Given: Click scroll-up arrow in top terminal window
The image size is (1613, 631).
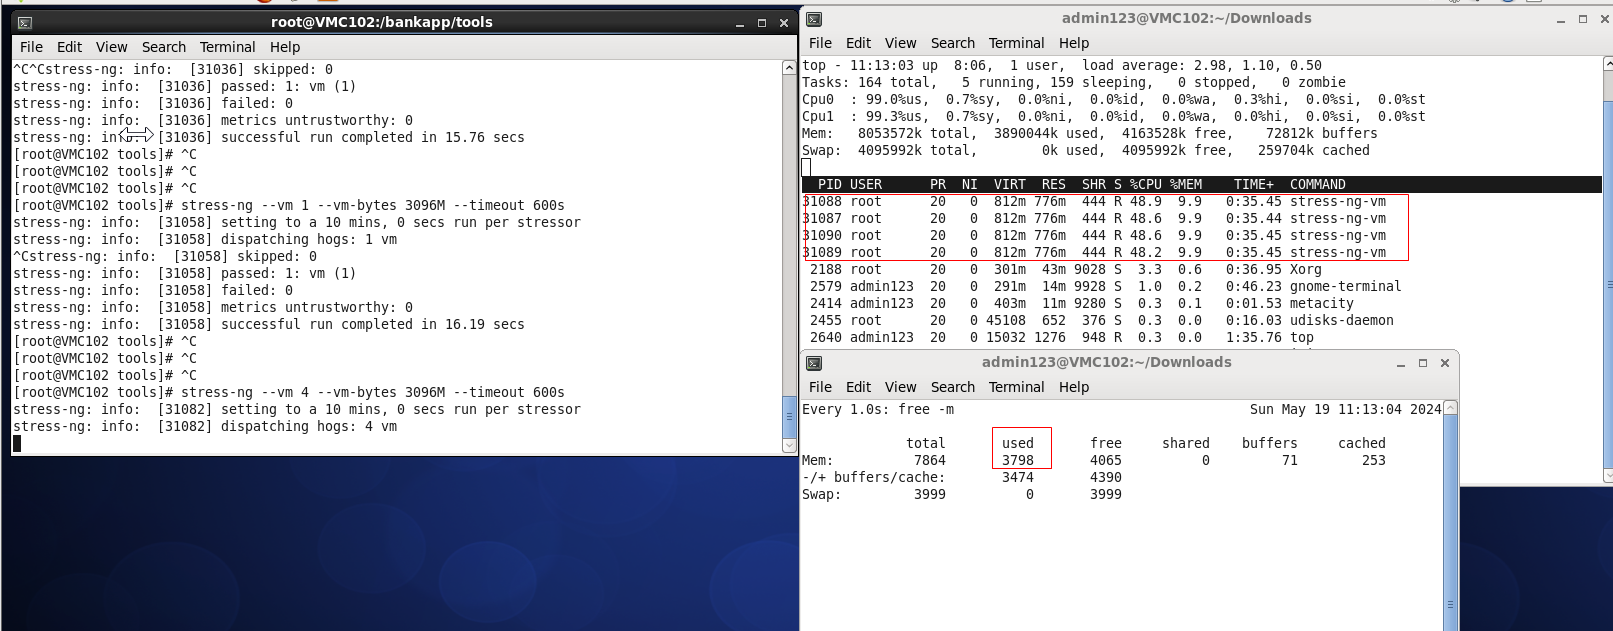Looking at the screenshot, I should pos(1608,64).
